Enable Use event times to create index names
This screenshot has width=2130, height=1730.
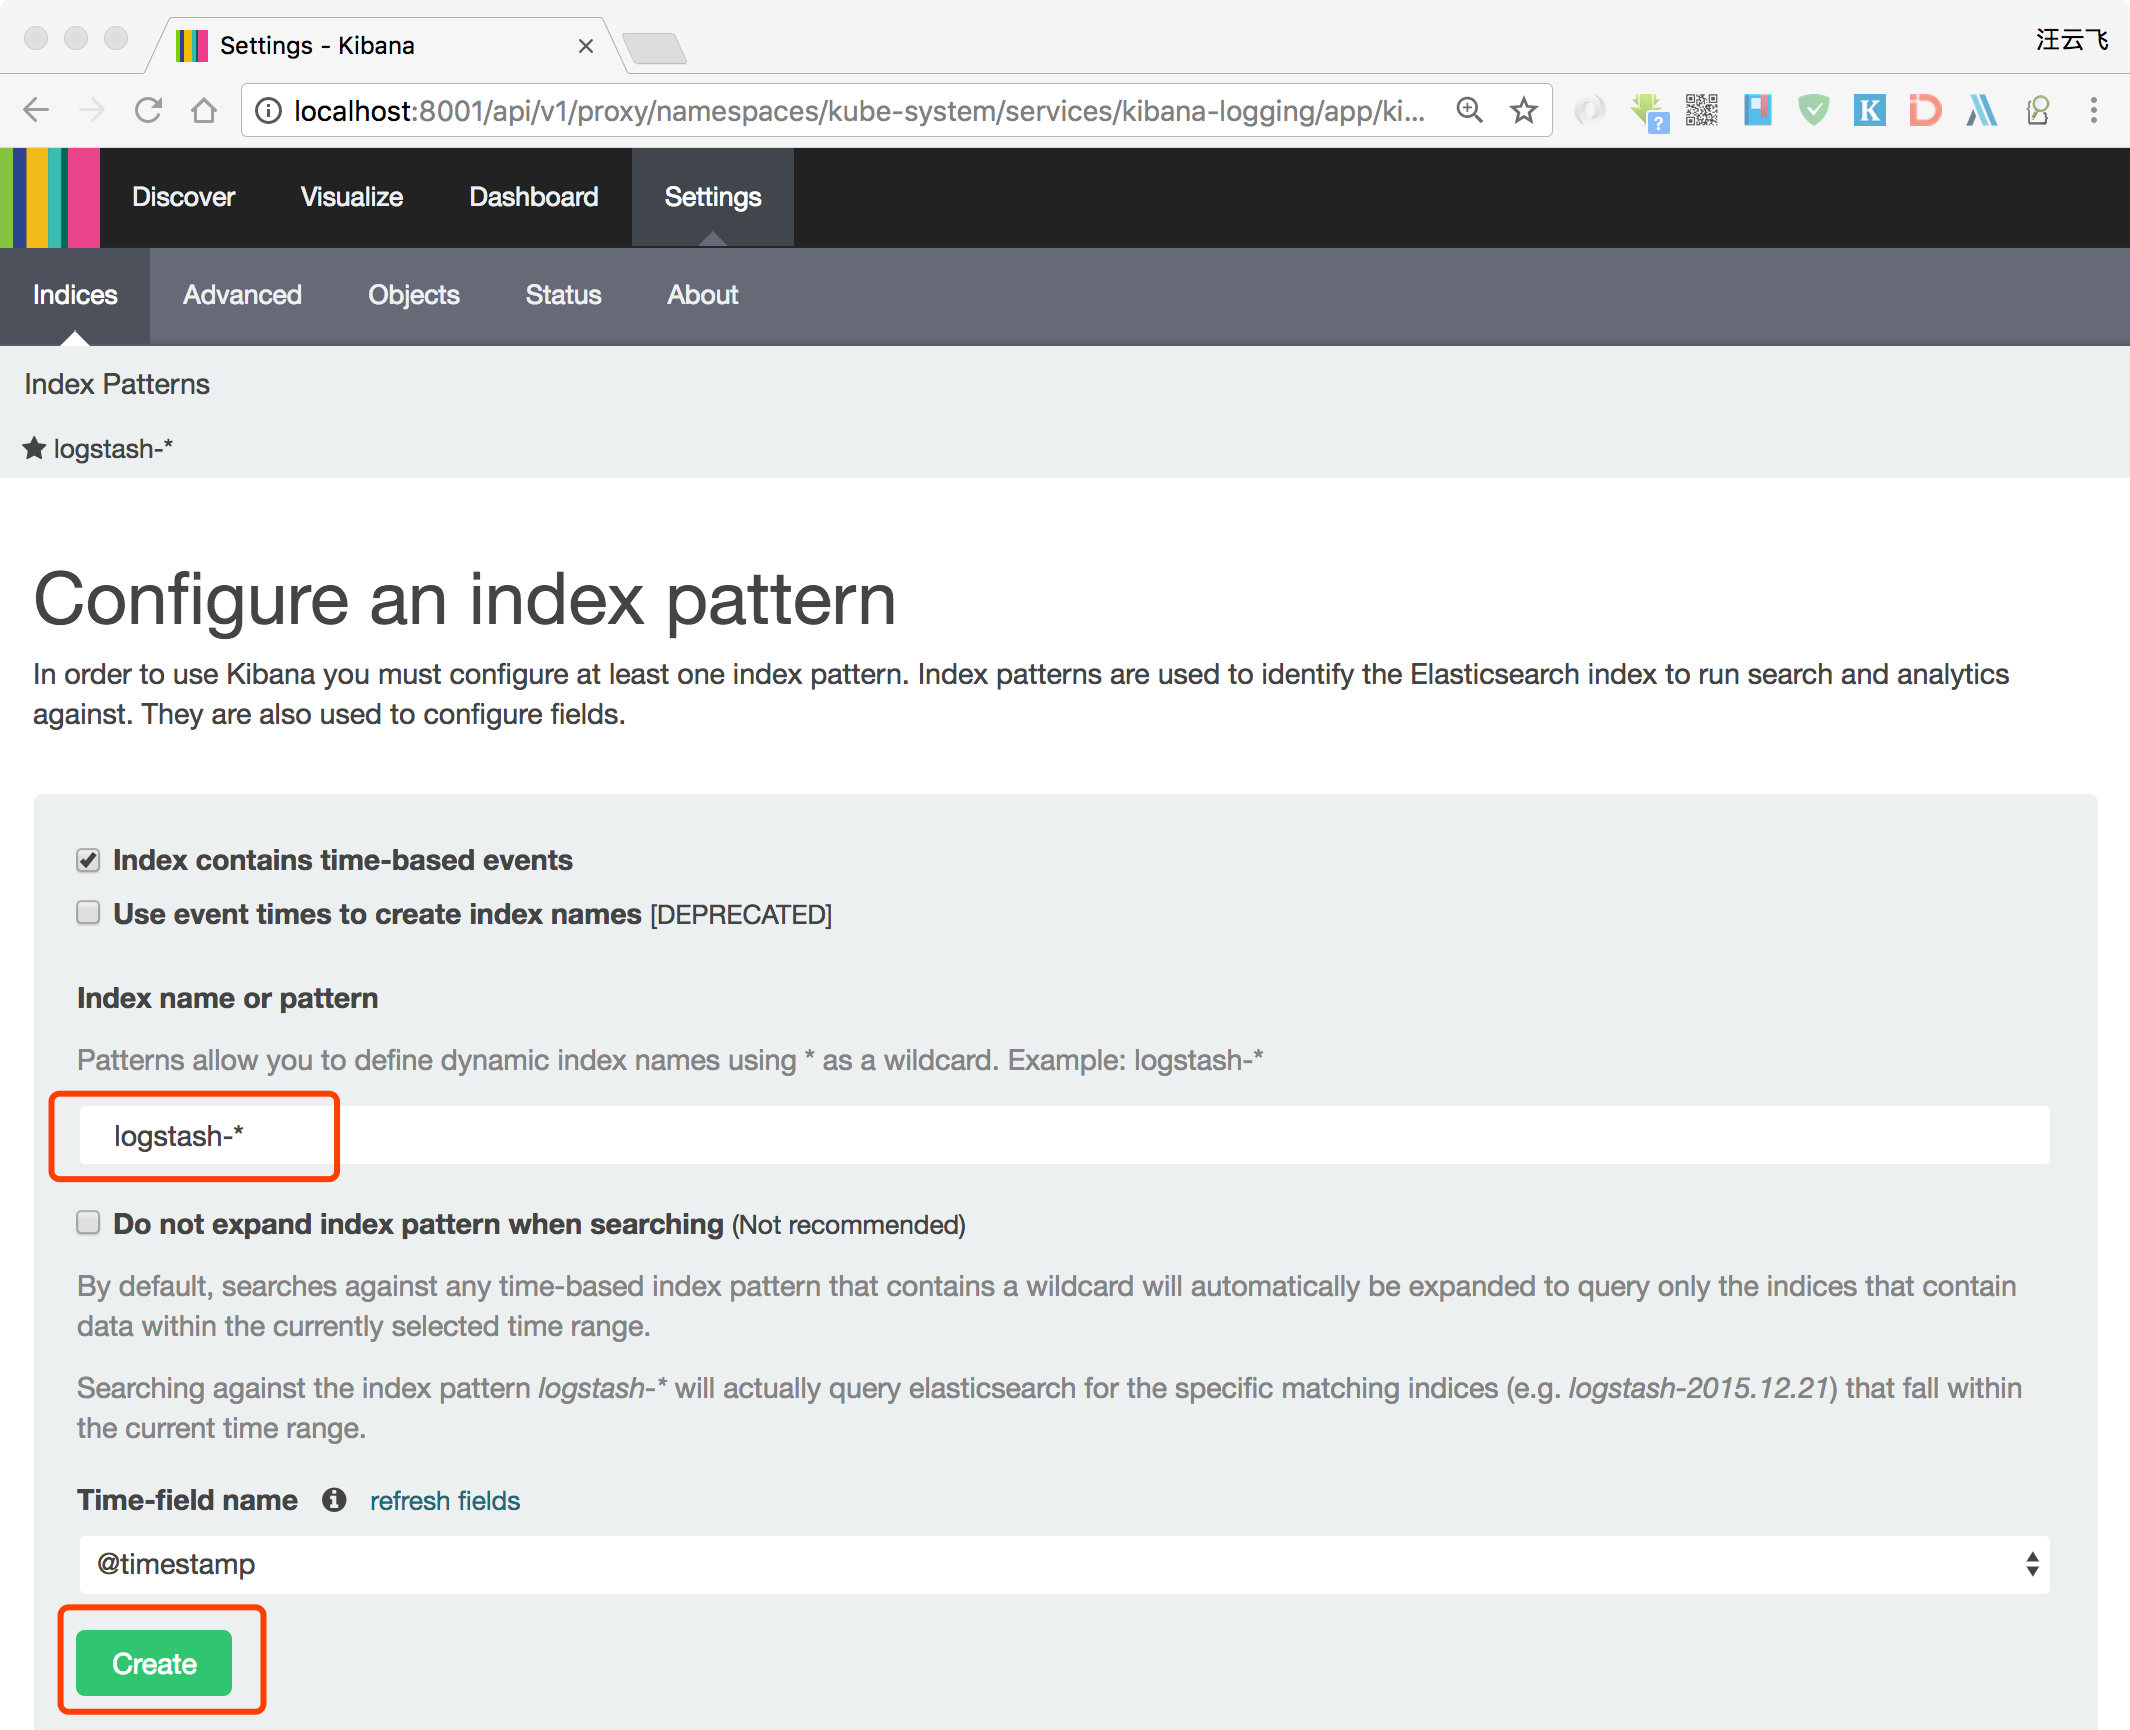(x=88, y=913)
